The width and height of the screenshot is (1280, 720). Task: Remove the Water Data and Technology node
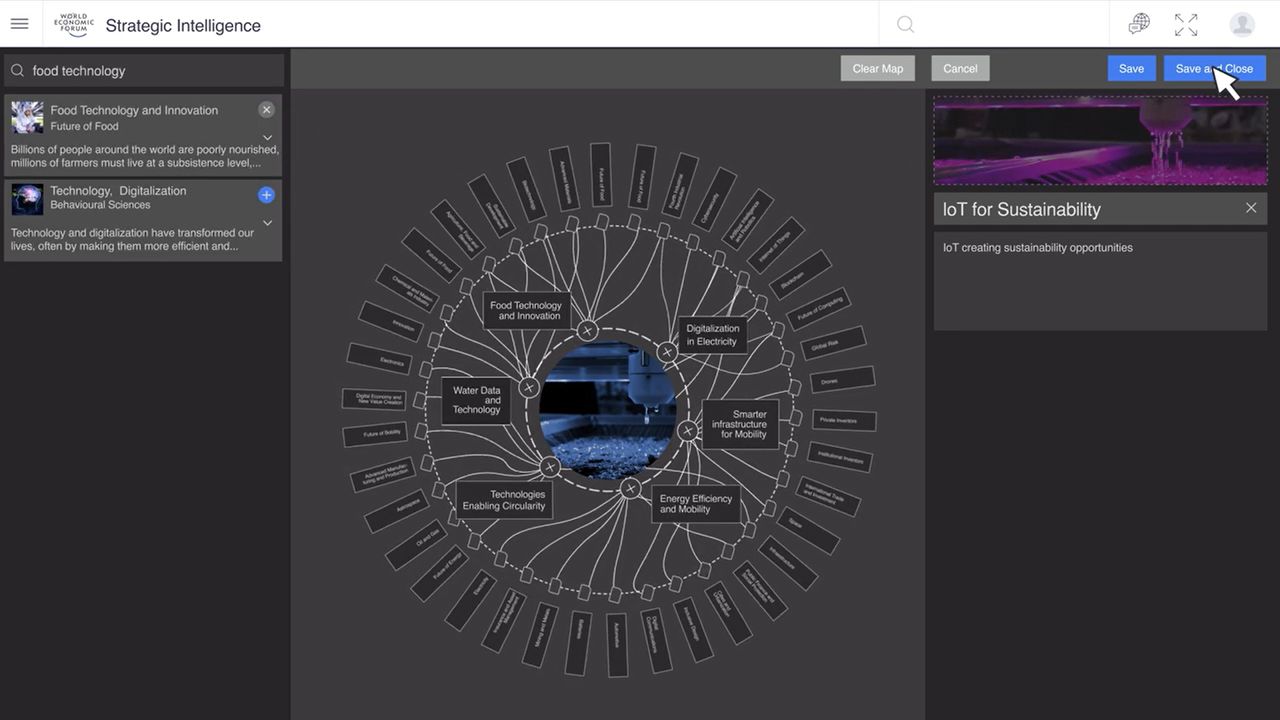(529, 388)
